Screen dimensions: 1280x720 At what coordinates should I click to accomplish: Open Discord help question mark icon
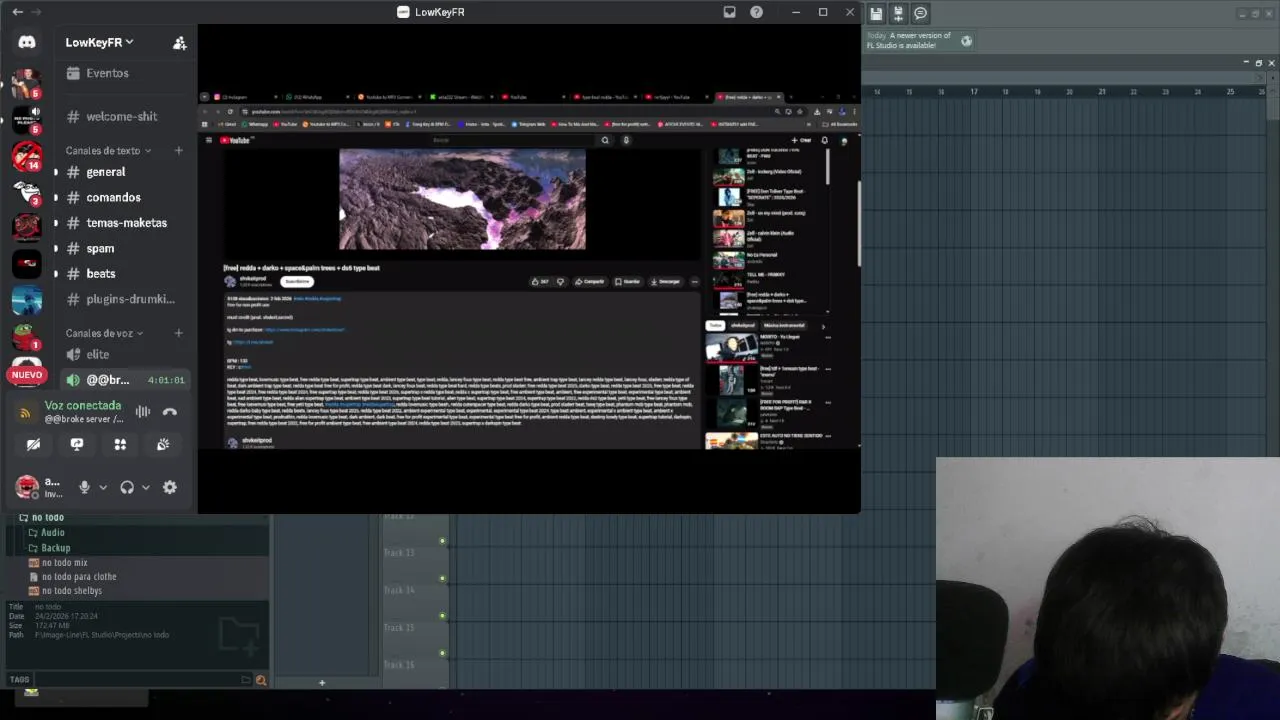757,12
